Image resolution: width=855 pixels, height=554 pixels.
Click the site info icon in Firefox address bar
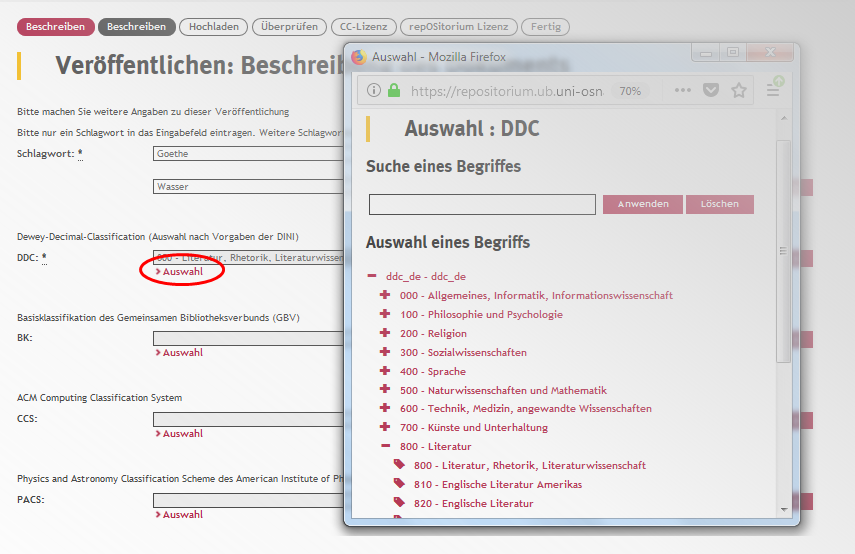tap(374, 90)
